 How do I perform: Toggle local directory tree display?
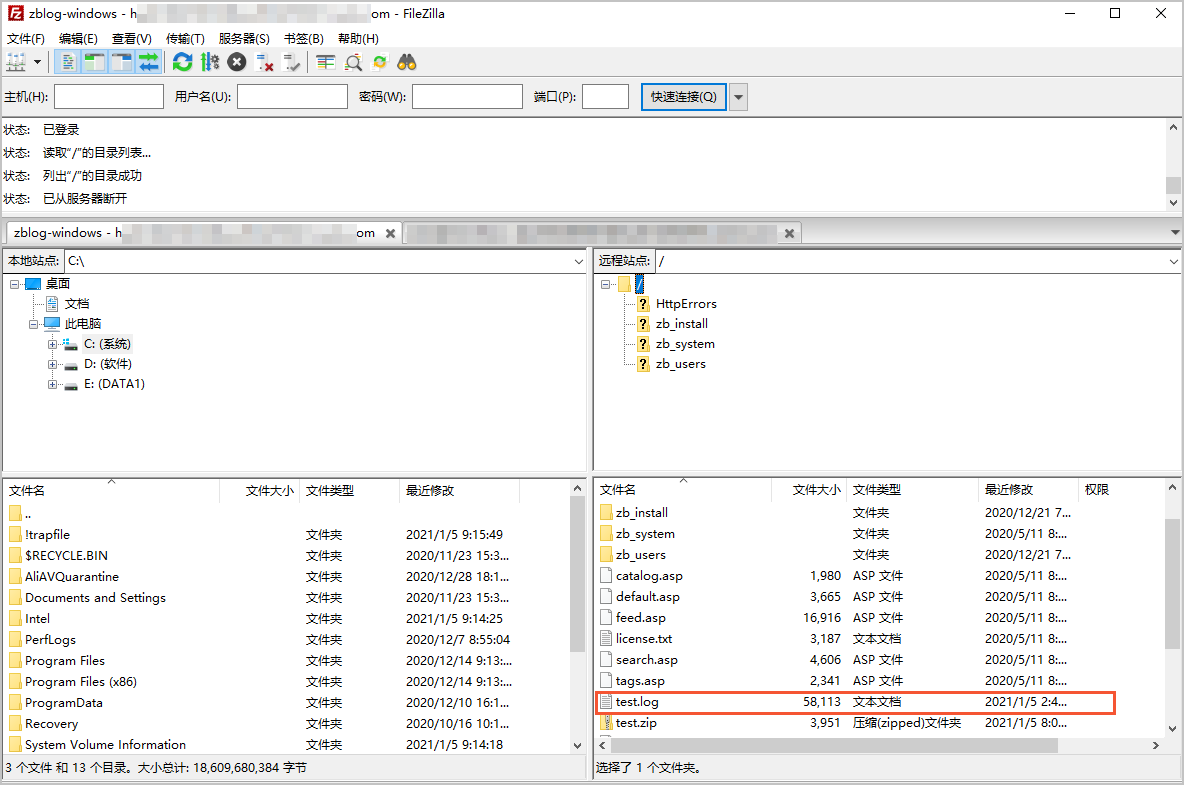click(x=94, y=62)
